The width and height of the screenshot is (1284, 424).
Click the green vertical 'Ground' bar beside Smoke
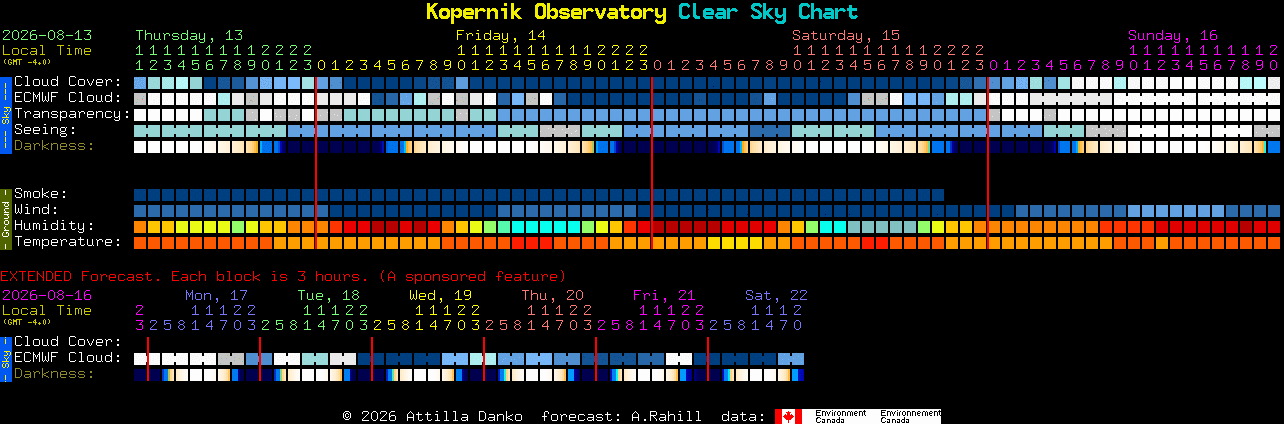pyautogui.click(x=5, y=218)
